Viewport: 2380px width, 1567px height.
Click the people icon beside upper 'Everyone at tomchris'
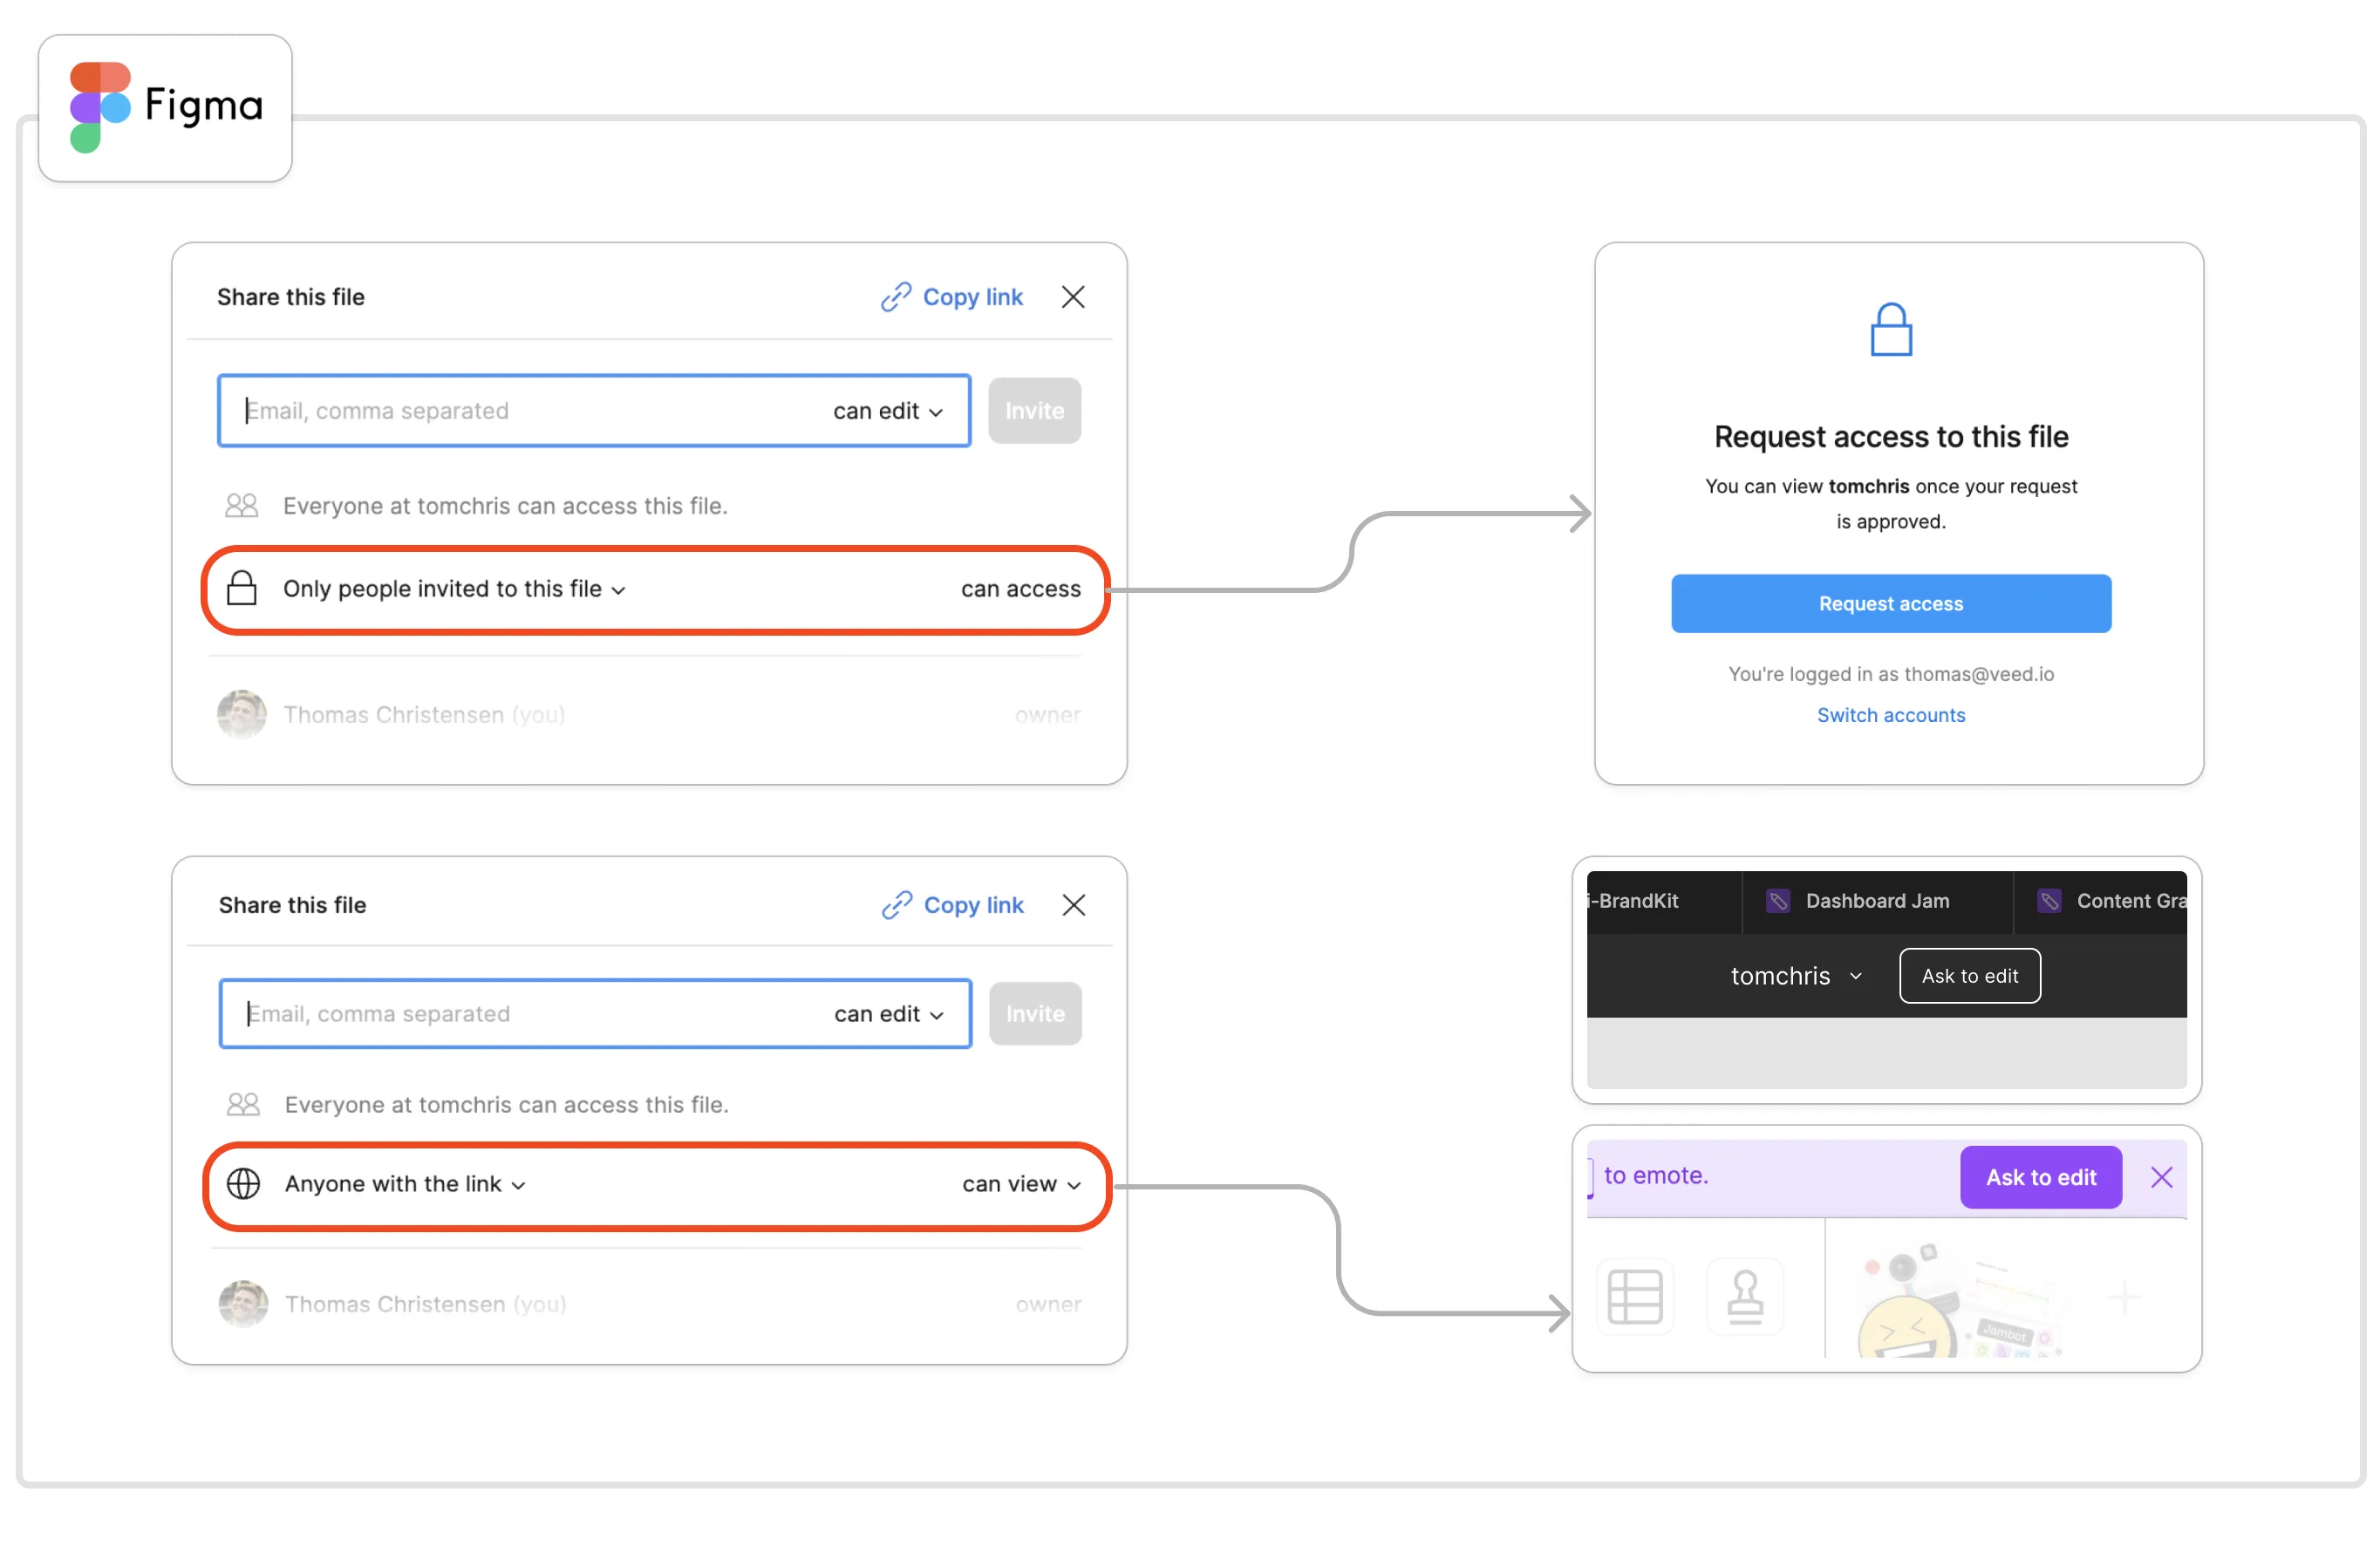pos(241,506)
